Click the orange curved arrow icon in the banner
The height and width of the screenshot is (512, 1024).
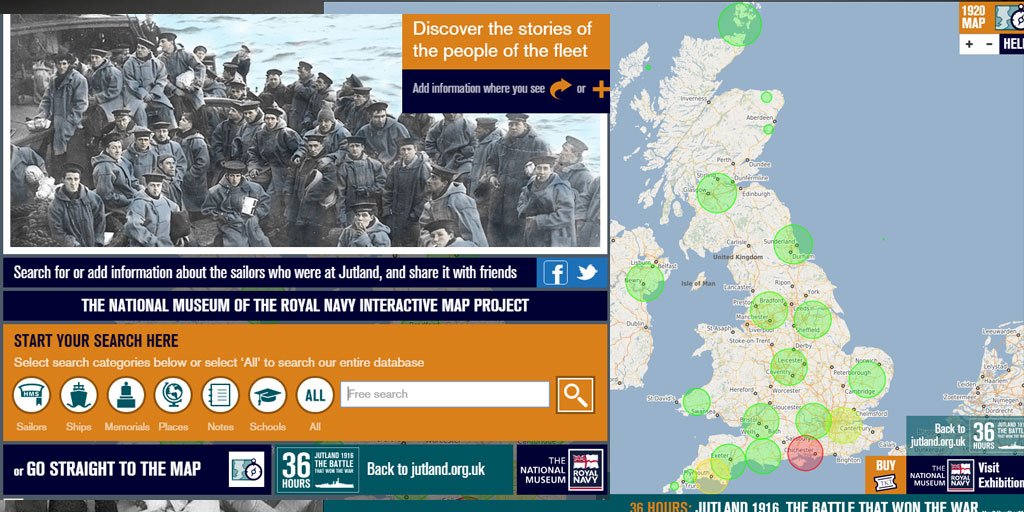[560, 88]
